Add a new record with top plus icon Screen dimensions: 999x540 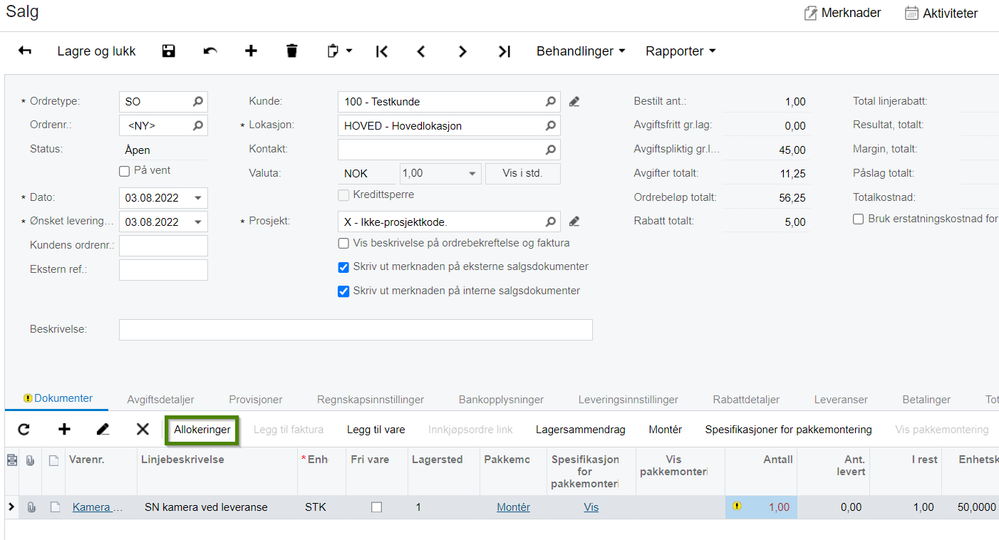[251, 51]
